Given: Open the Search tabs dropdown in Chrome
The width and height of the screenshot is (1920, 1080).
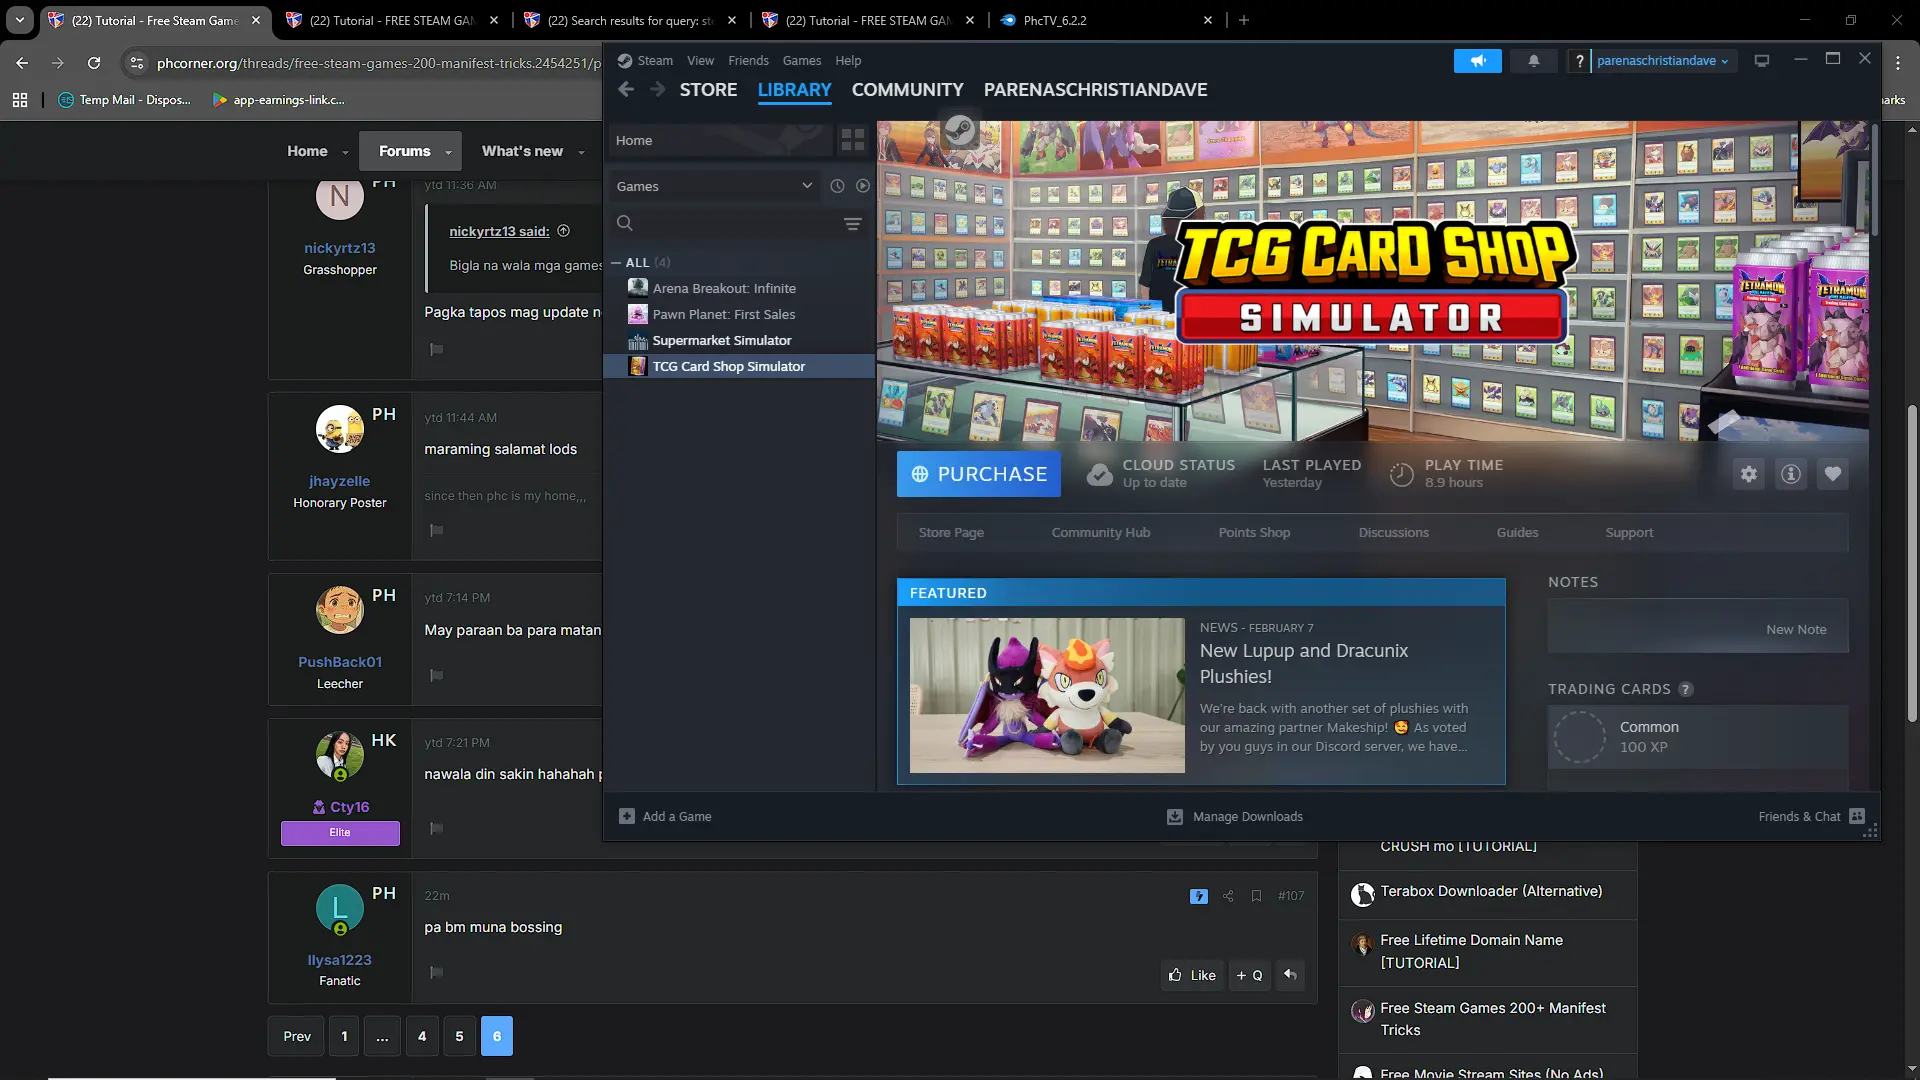Looking at the screenshot, I should pyautogui.click(x=20, y=20).
